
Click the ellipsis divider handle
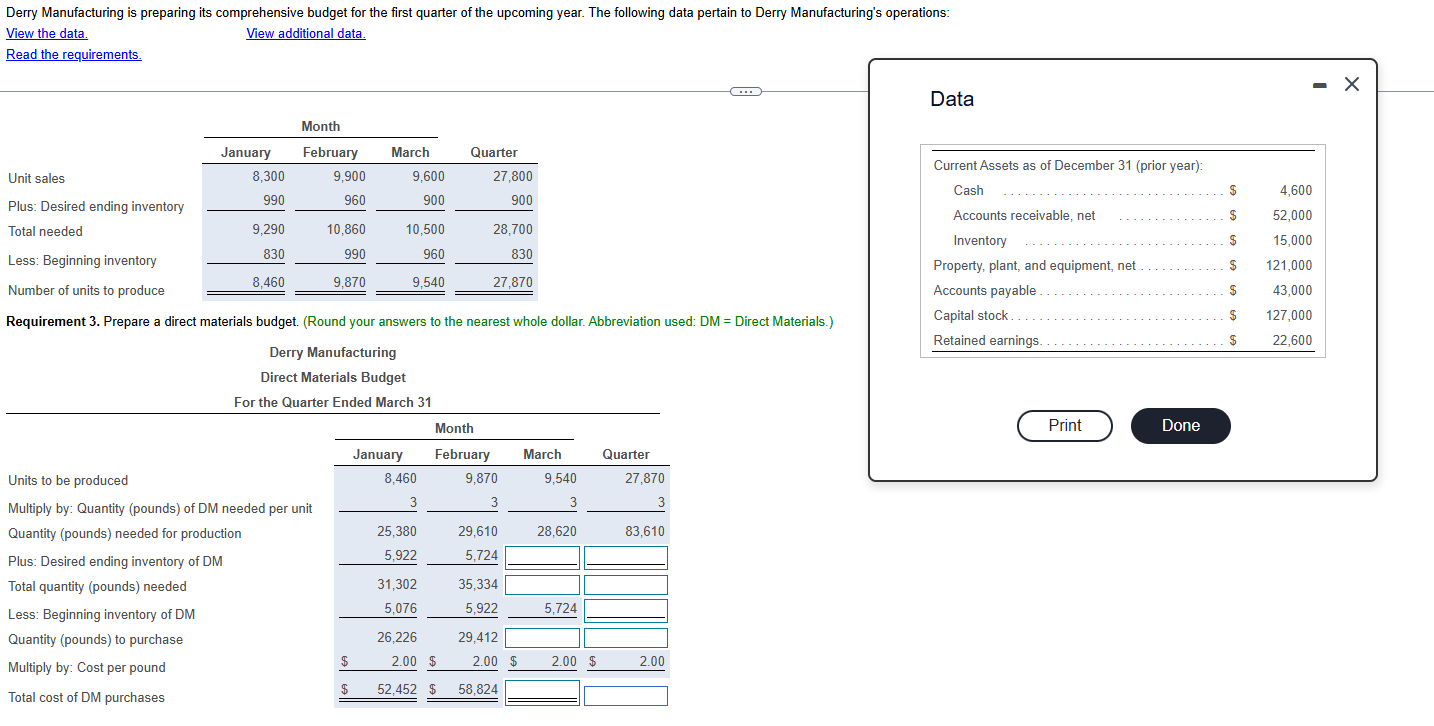pyautogui.click(x=745, y=92)
